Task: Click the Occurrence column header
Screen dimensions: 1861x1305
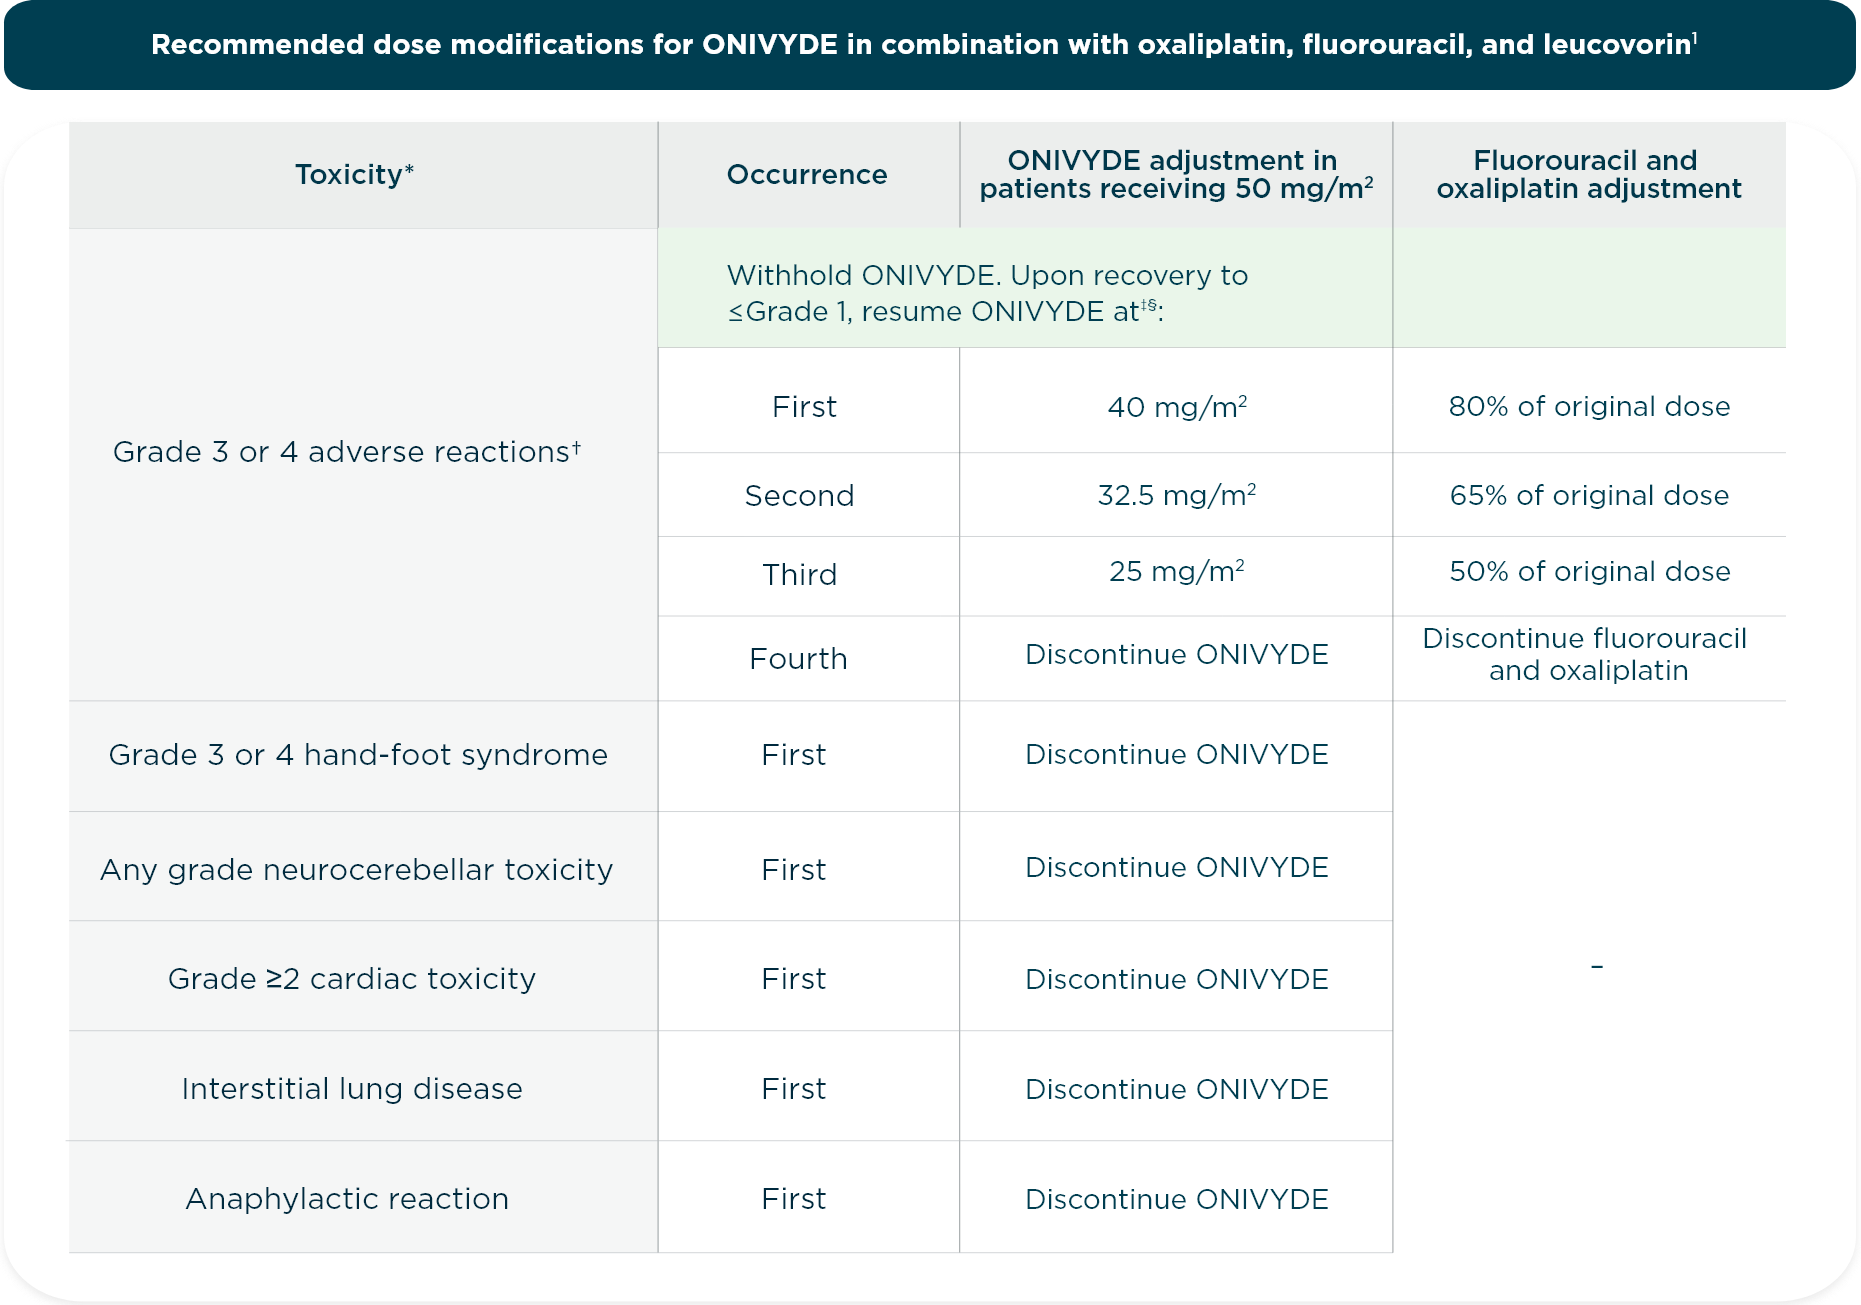Action: (x=806, y=173)
